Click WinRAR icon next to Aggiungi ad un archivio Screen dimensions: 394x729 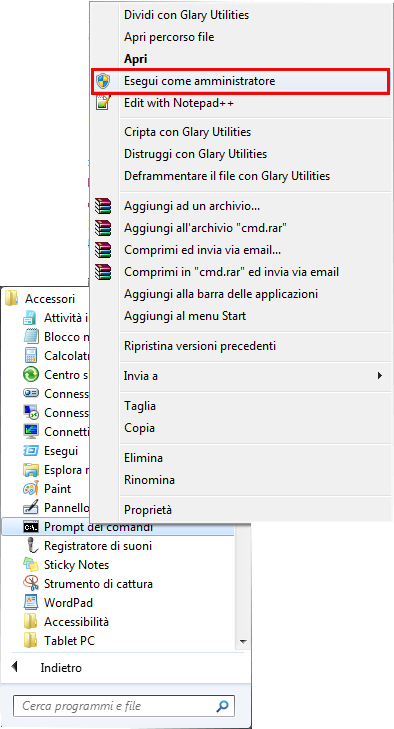pos(103,206)
